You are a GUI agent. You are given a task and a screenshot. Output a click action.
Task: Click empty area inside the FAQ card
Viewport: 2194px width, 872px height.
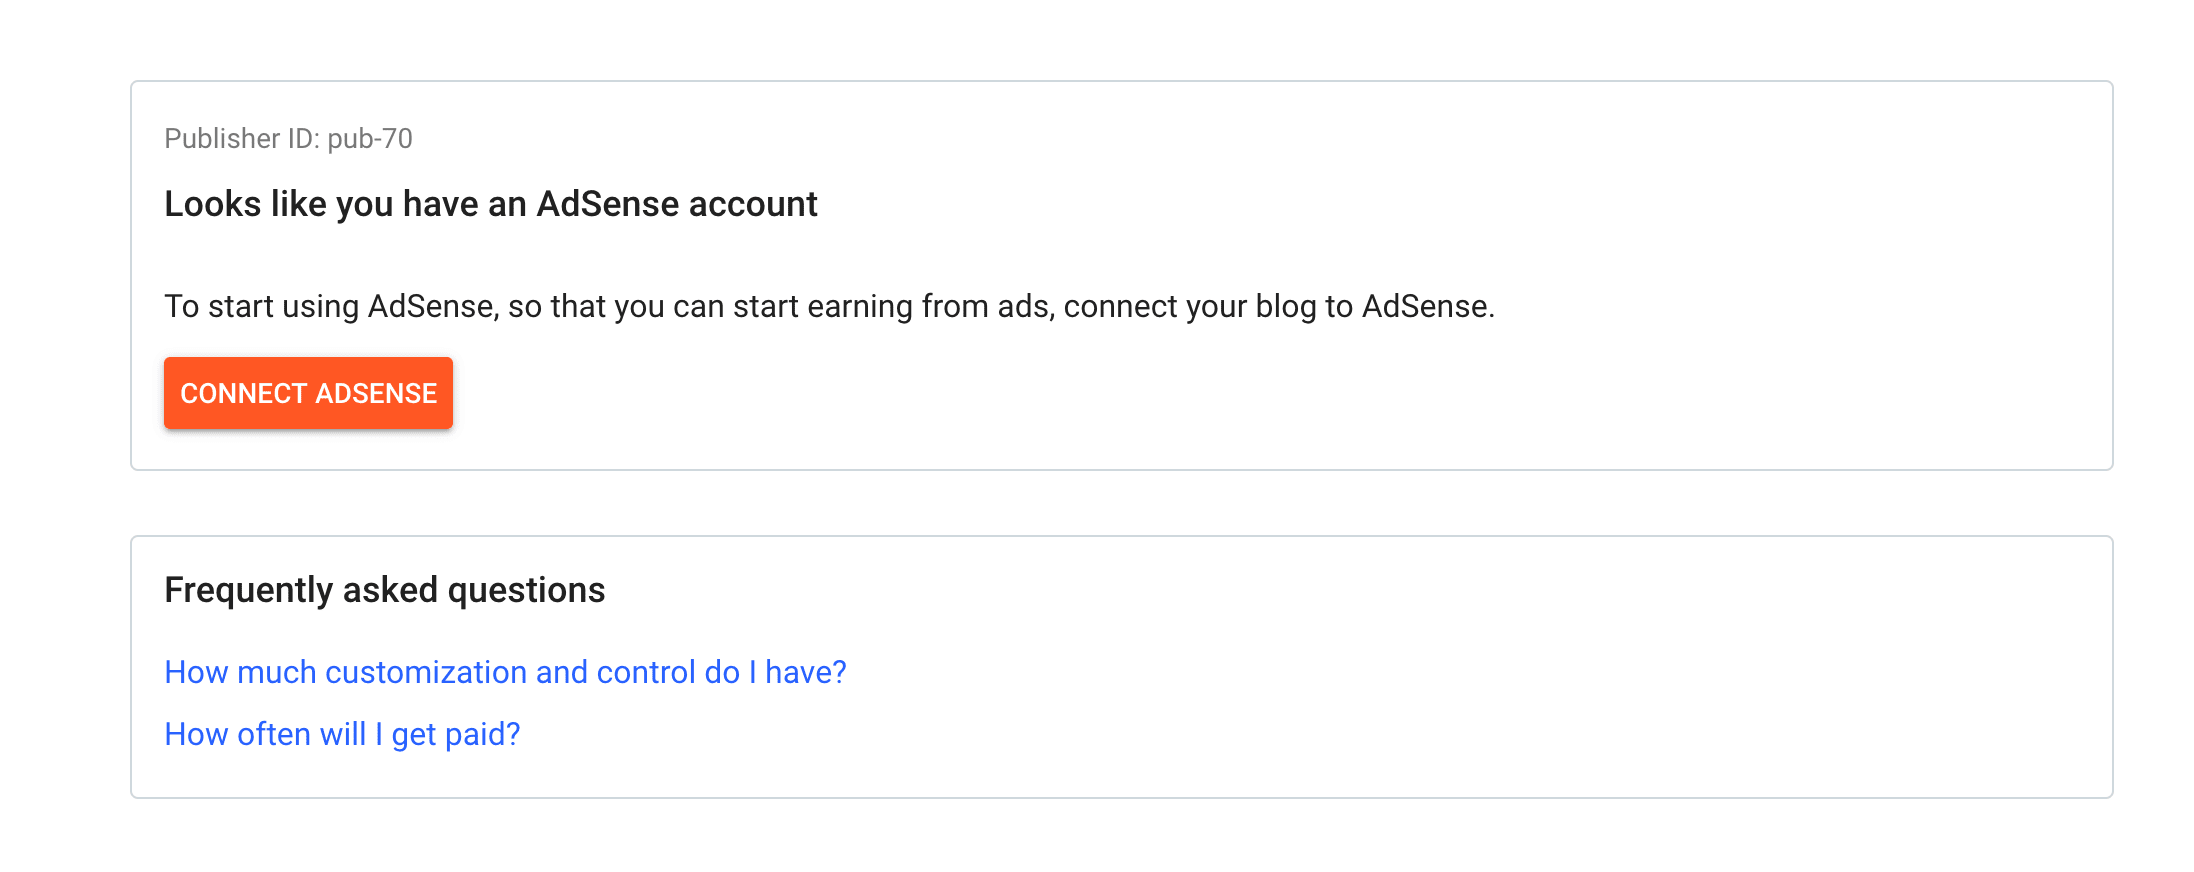pyautogui.click(x=1400, y=700)
